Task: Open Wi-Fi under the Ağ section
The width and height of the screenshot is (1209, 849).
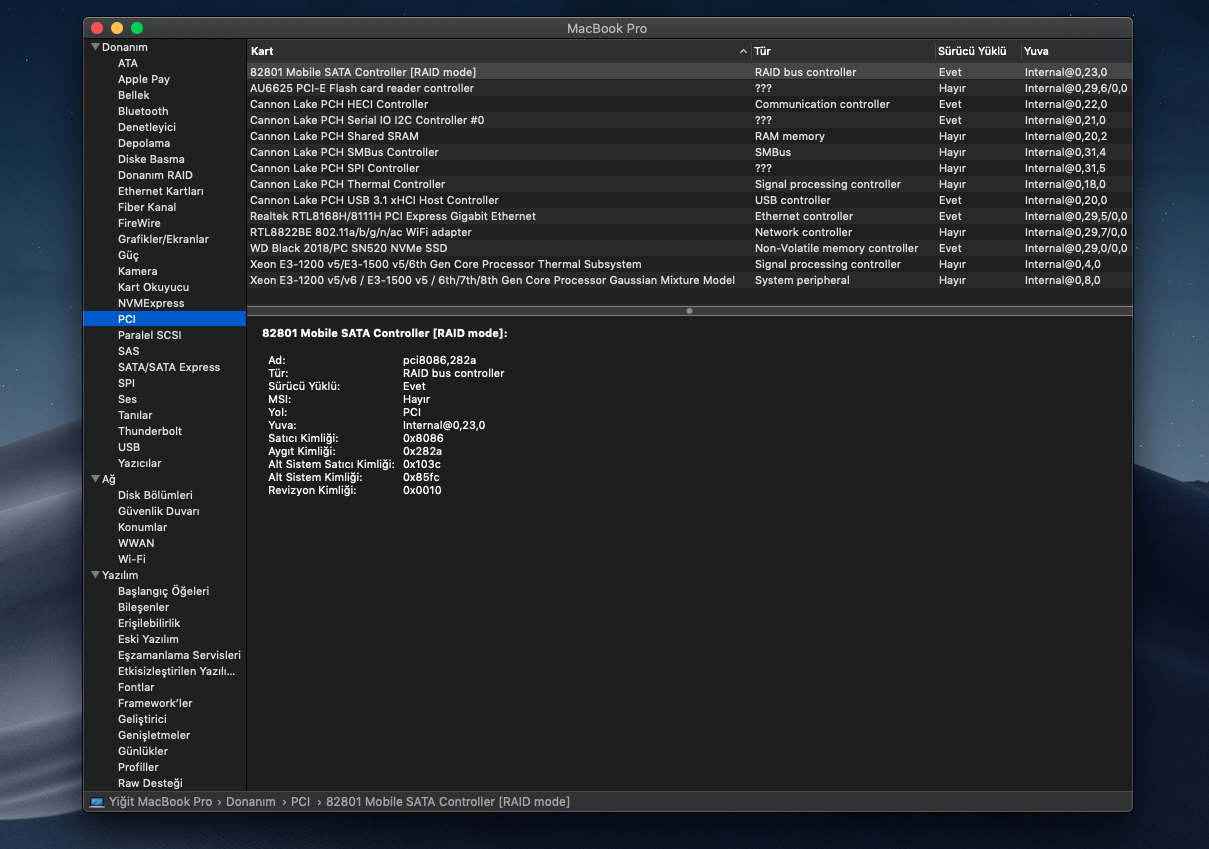Action: coord(132,559)
